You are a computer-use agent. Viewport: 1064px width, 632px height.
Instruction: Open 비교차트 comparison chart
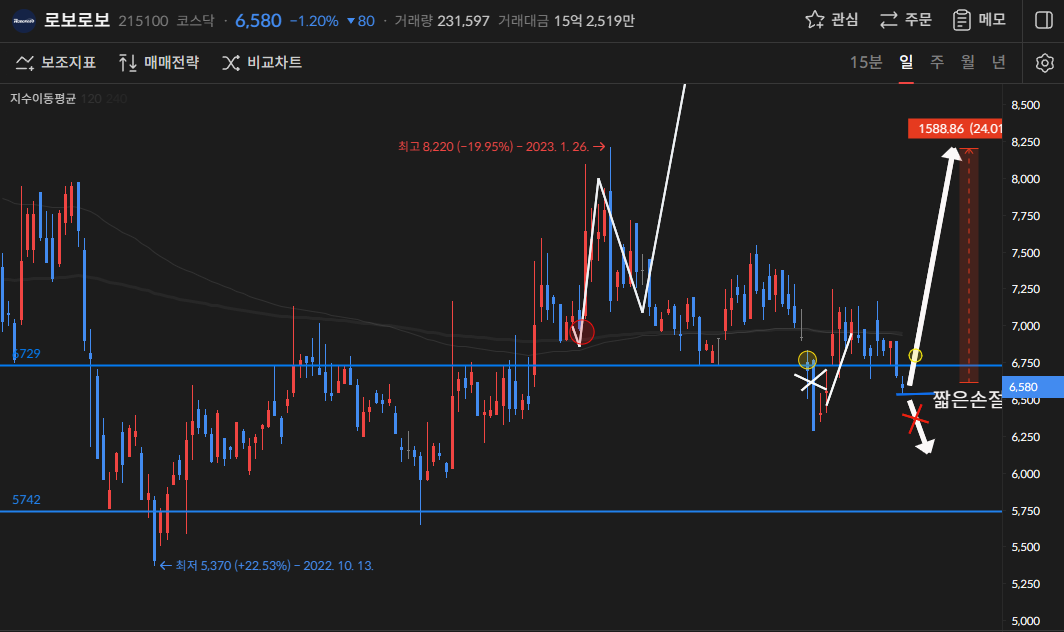coord(262,63)
